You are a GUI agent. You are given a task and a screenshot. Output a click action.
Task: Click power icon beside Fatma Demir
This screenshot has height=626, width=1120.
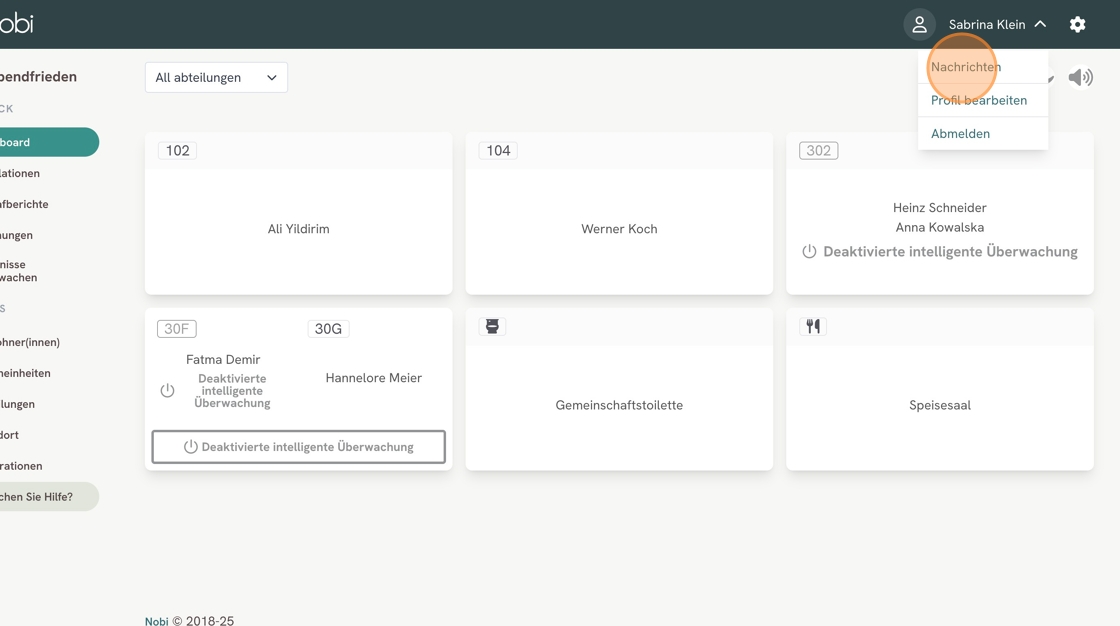[x=167, y=391]
